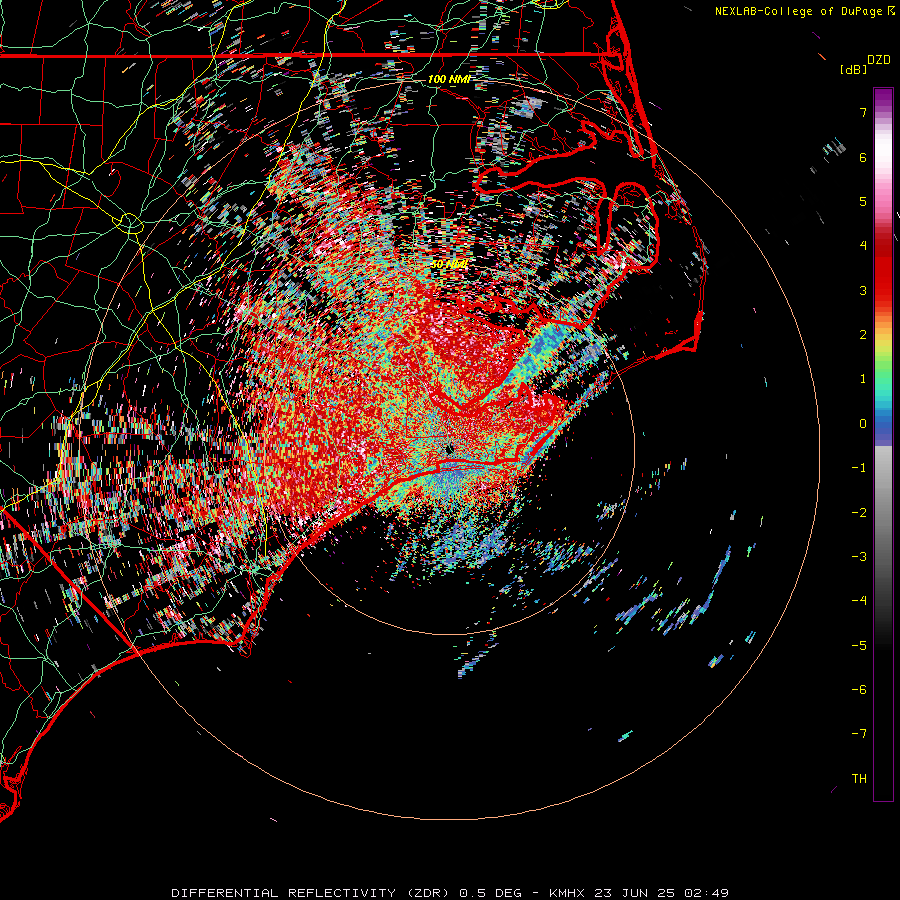Click the 6 dB tick label on the color bar
Screen dimensions: 900x900
click(863, 157)
